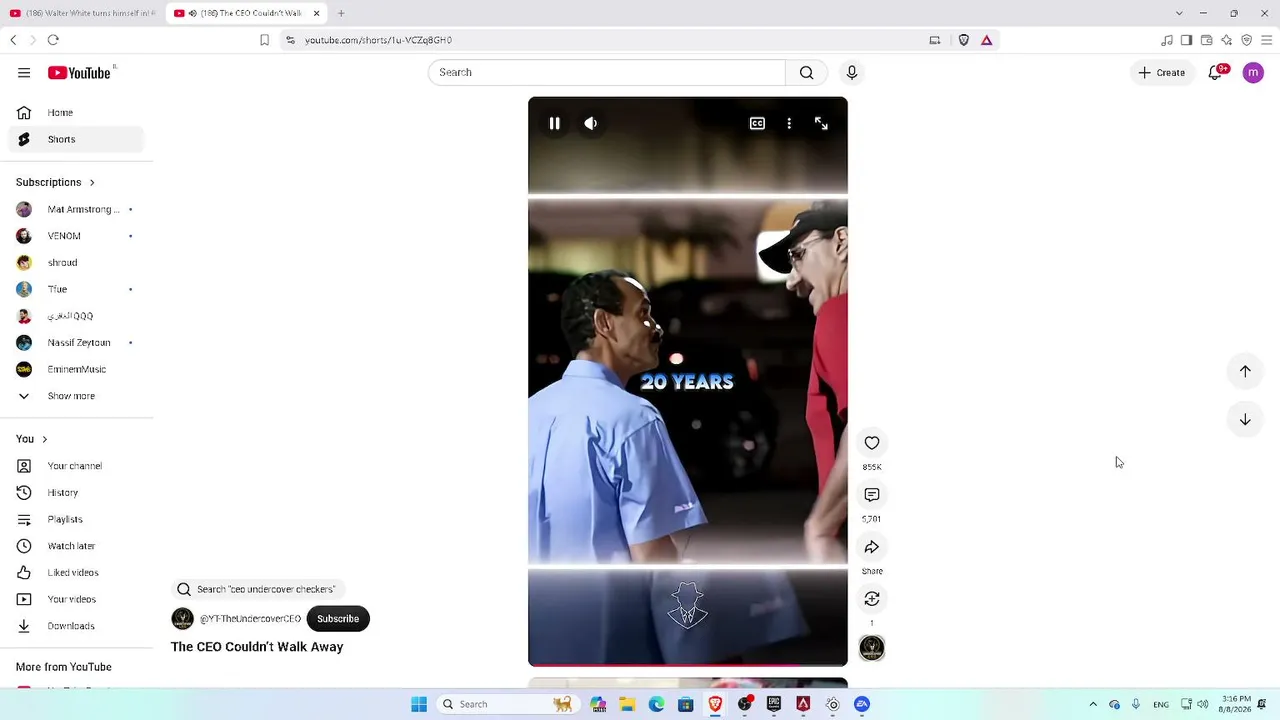Enter fullscreen for the Short
Image resolution: width=1280 pixels, height=720 pixels.
point(821,123)
